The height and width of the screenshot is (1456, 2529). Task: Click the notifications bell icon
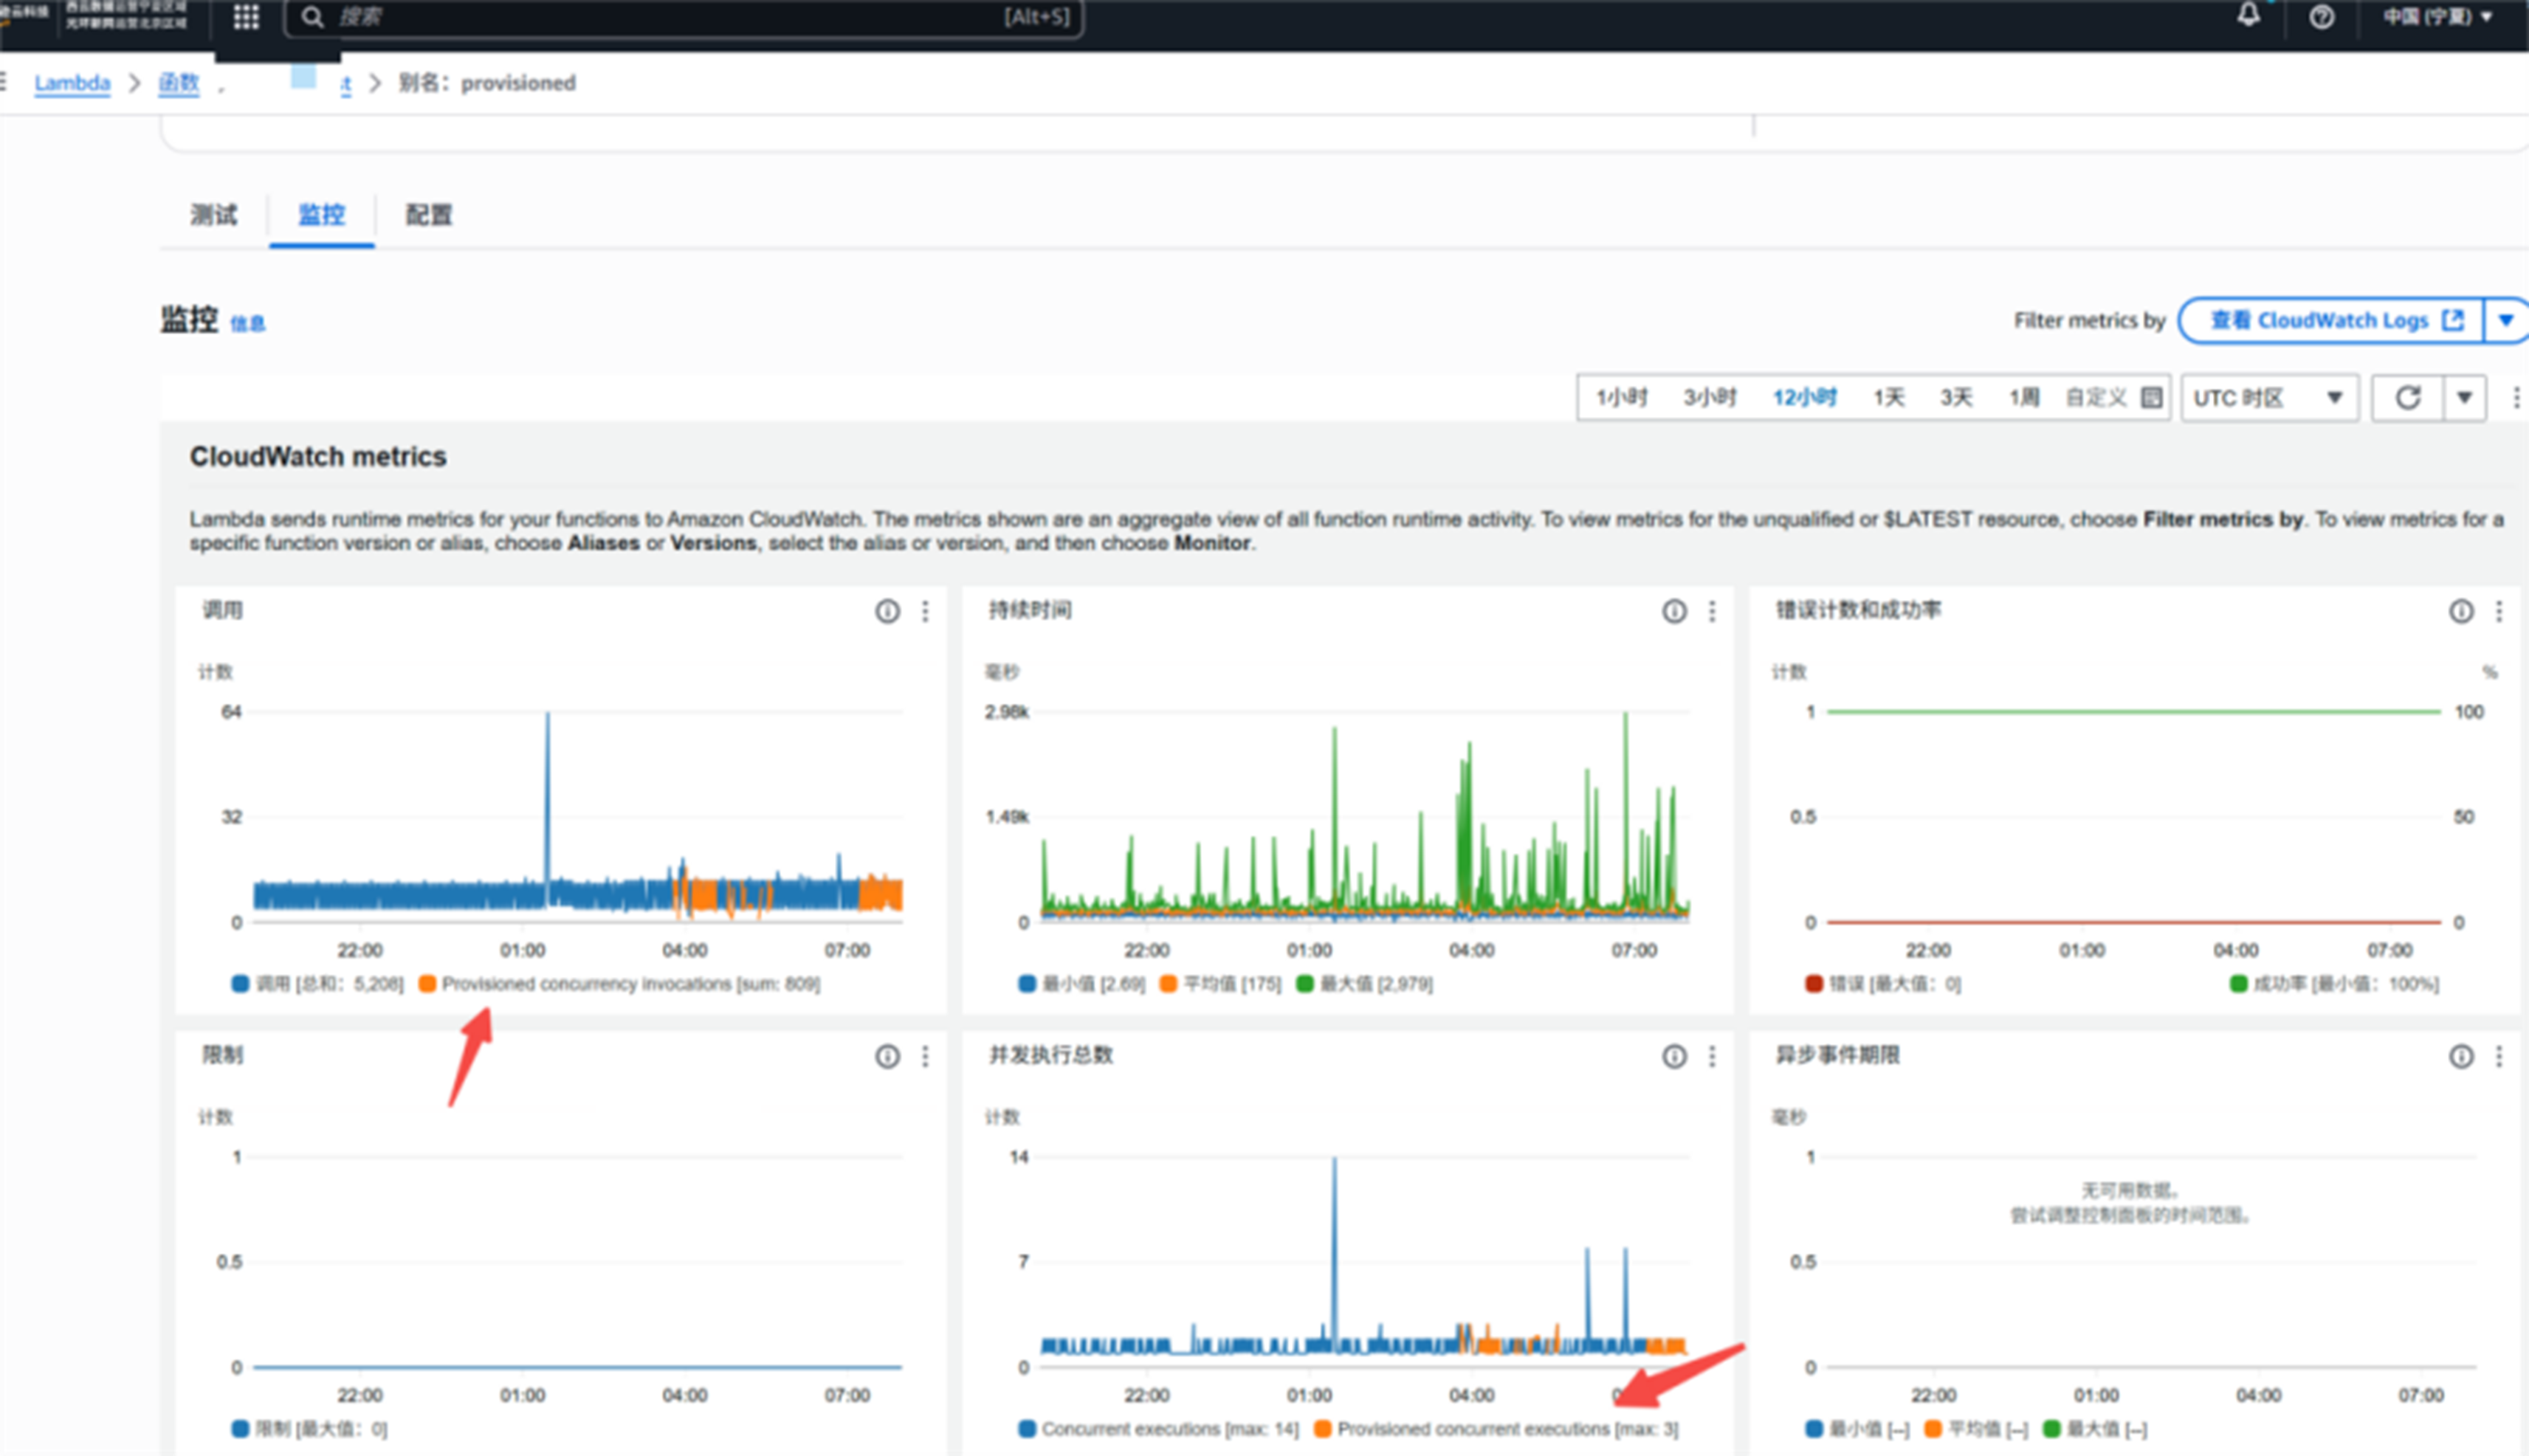pyautogui.click(x=2248, y=15)
